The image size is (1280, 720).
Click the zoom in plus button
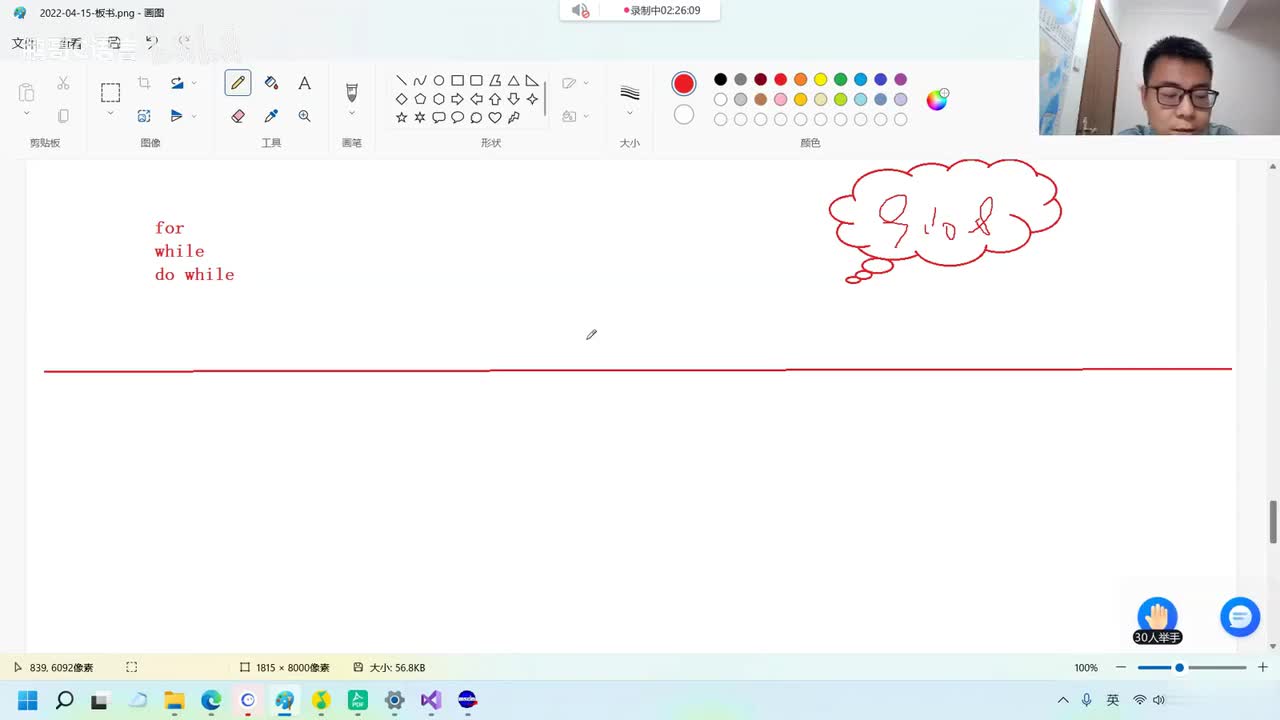click(x=1262, y=667)
